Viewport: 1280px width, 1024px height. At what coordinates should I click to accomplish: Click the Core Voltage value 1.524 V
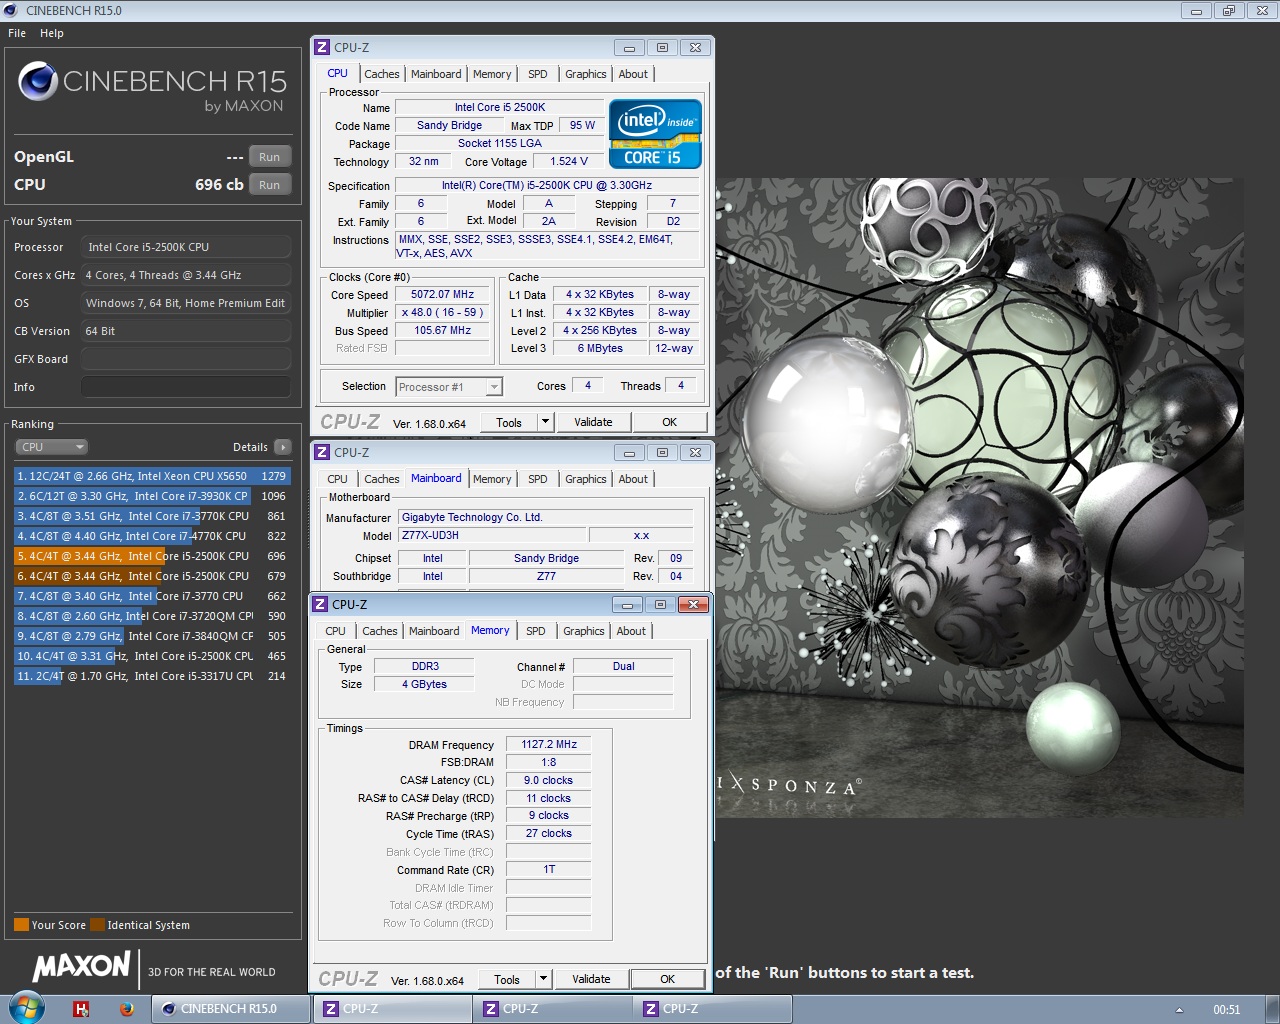(x=569, y=161)
